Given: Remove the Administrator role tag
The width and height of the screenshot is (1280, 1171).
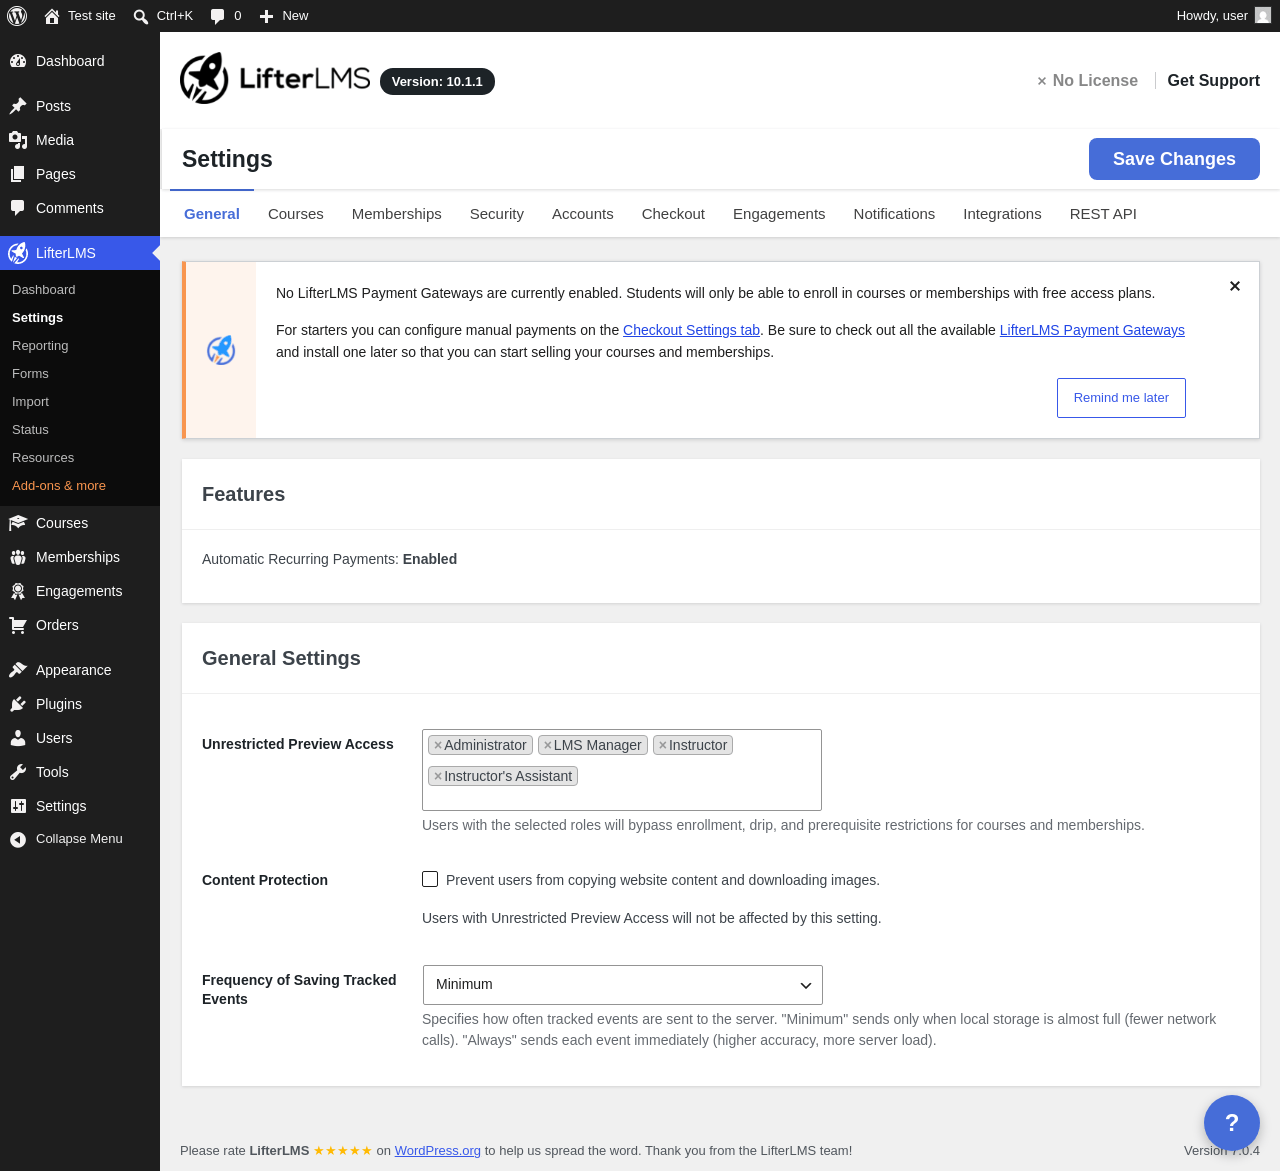Looking at the screenshot, I should coord(438,745).
